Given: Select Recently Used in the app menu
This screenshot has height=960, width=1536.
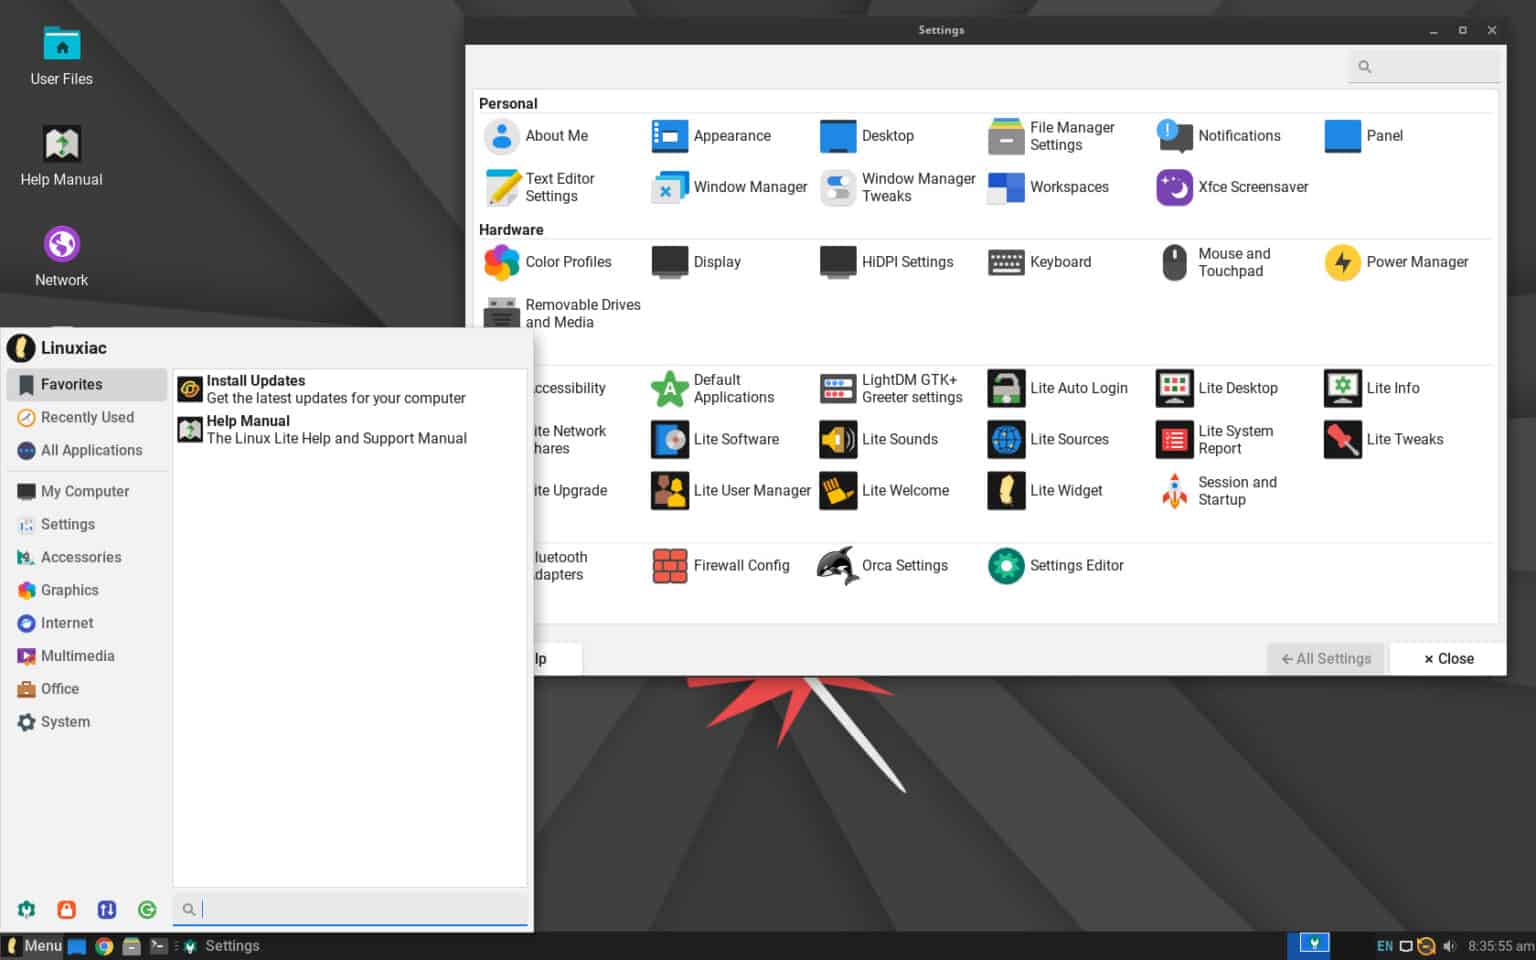Looking at the screenshot, I should pyautogui.click(x=88, y=417).
